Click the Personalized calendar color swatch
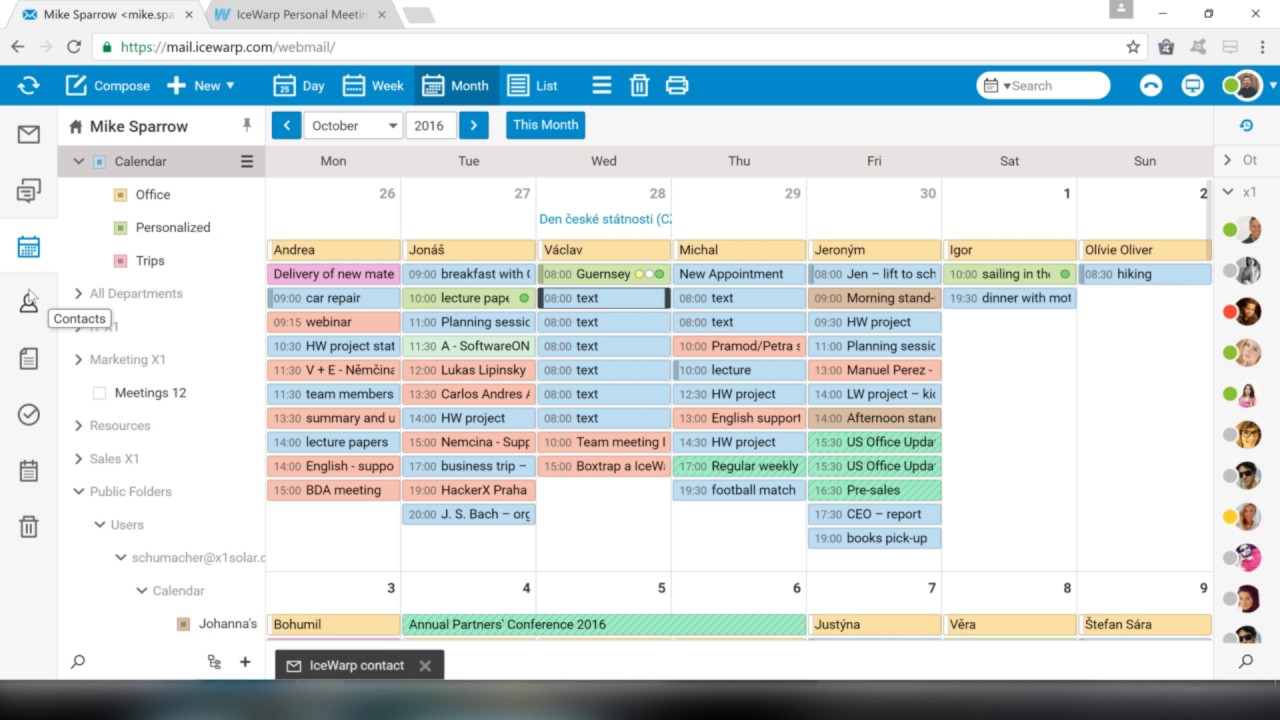Image resolution: width=1280 pixels, height=720 pixels. pyautogui.click(x=120, y=228)
